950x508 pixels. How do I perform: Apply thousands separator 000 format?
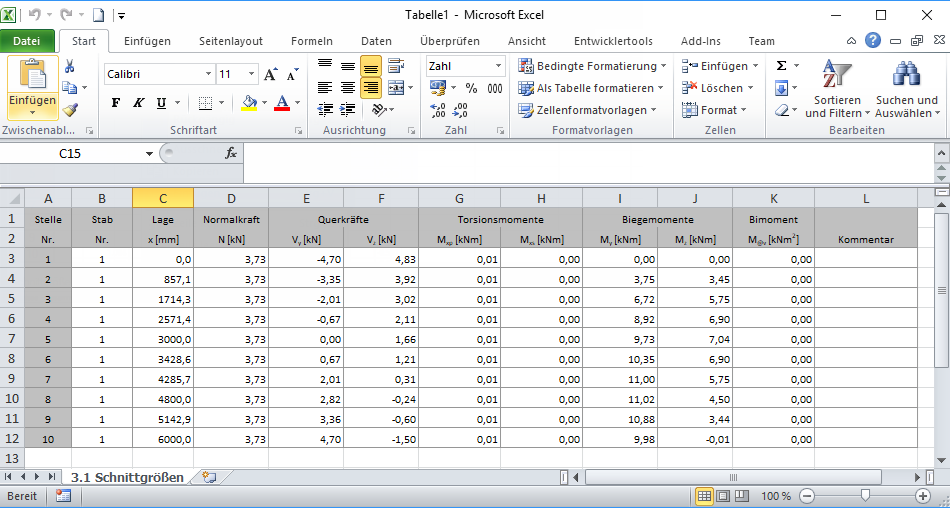(495, 88)
